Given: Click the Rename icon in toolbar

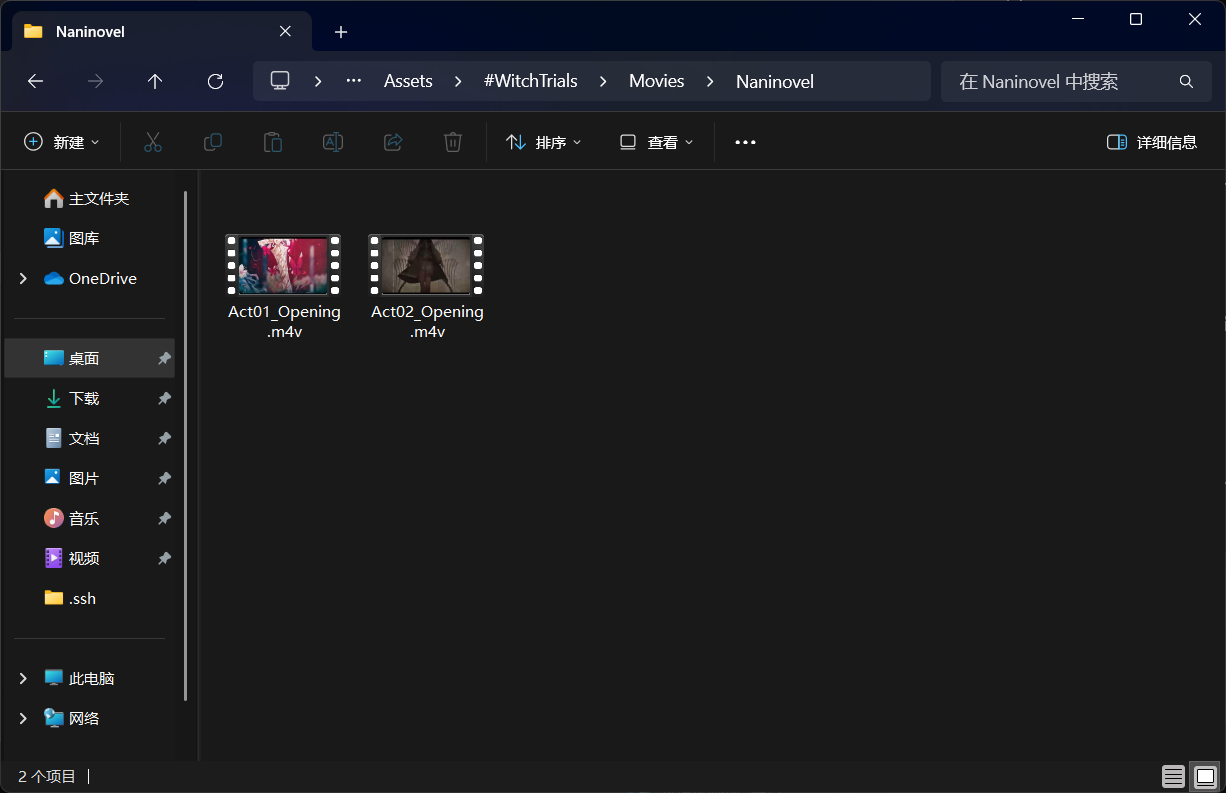Looking at the screenshot, I should pos(333,142).
